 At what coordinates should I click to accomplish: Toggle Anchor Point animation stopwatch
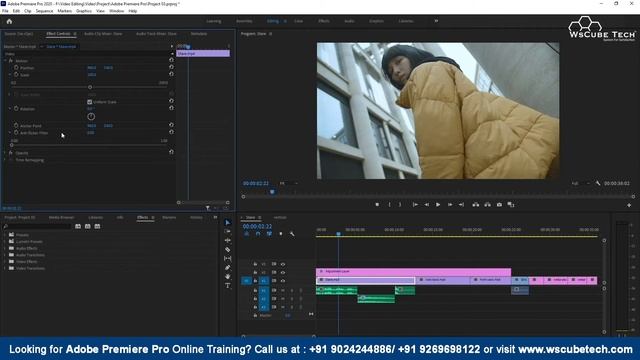point(16,126)
